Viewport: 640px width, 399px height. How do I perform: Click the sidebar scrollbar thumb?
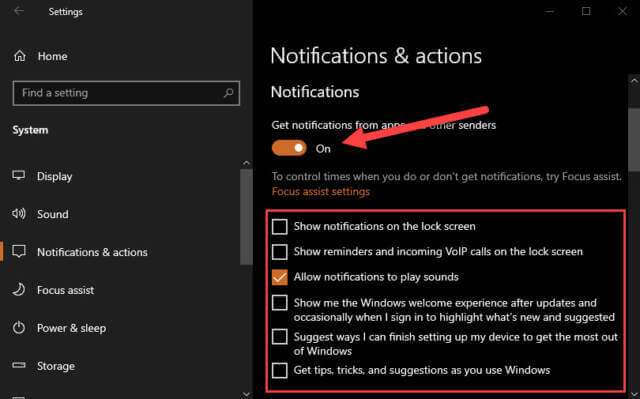tap(246, 217)
